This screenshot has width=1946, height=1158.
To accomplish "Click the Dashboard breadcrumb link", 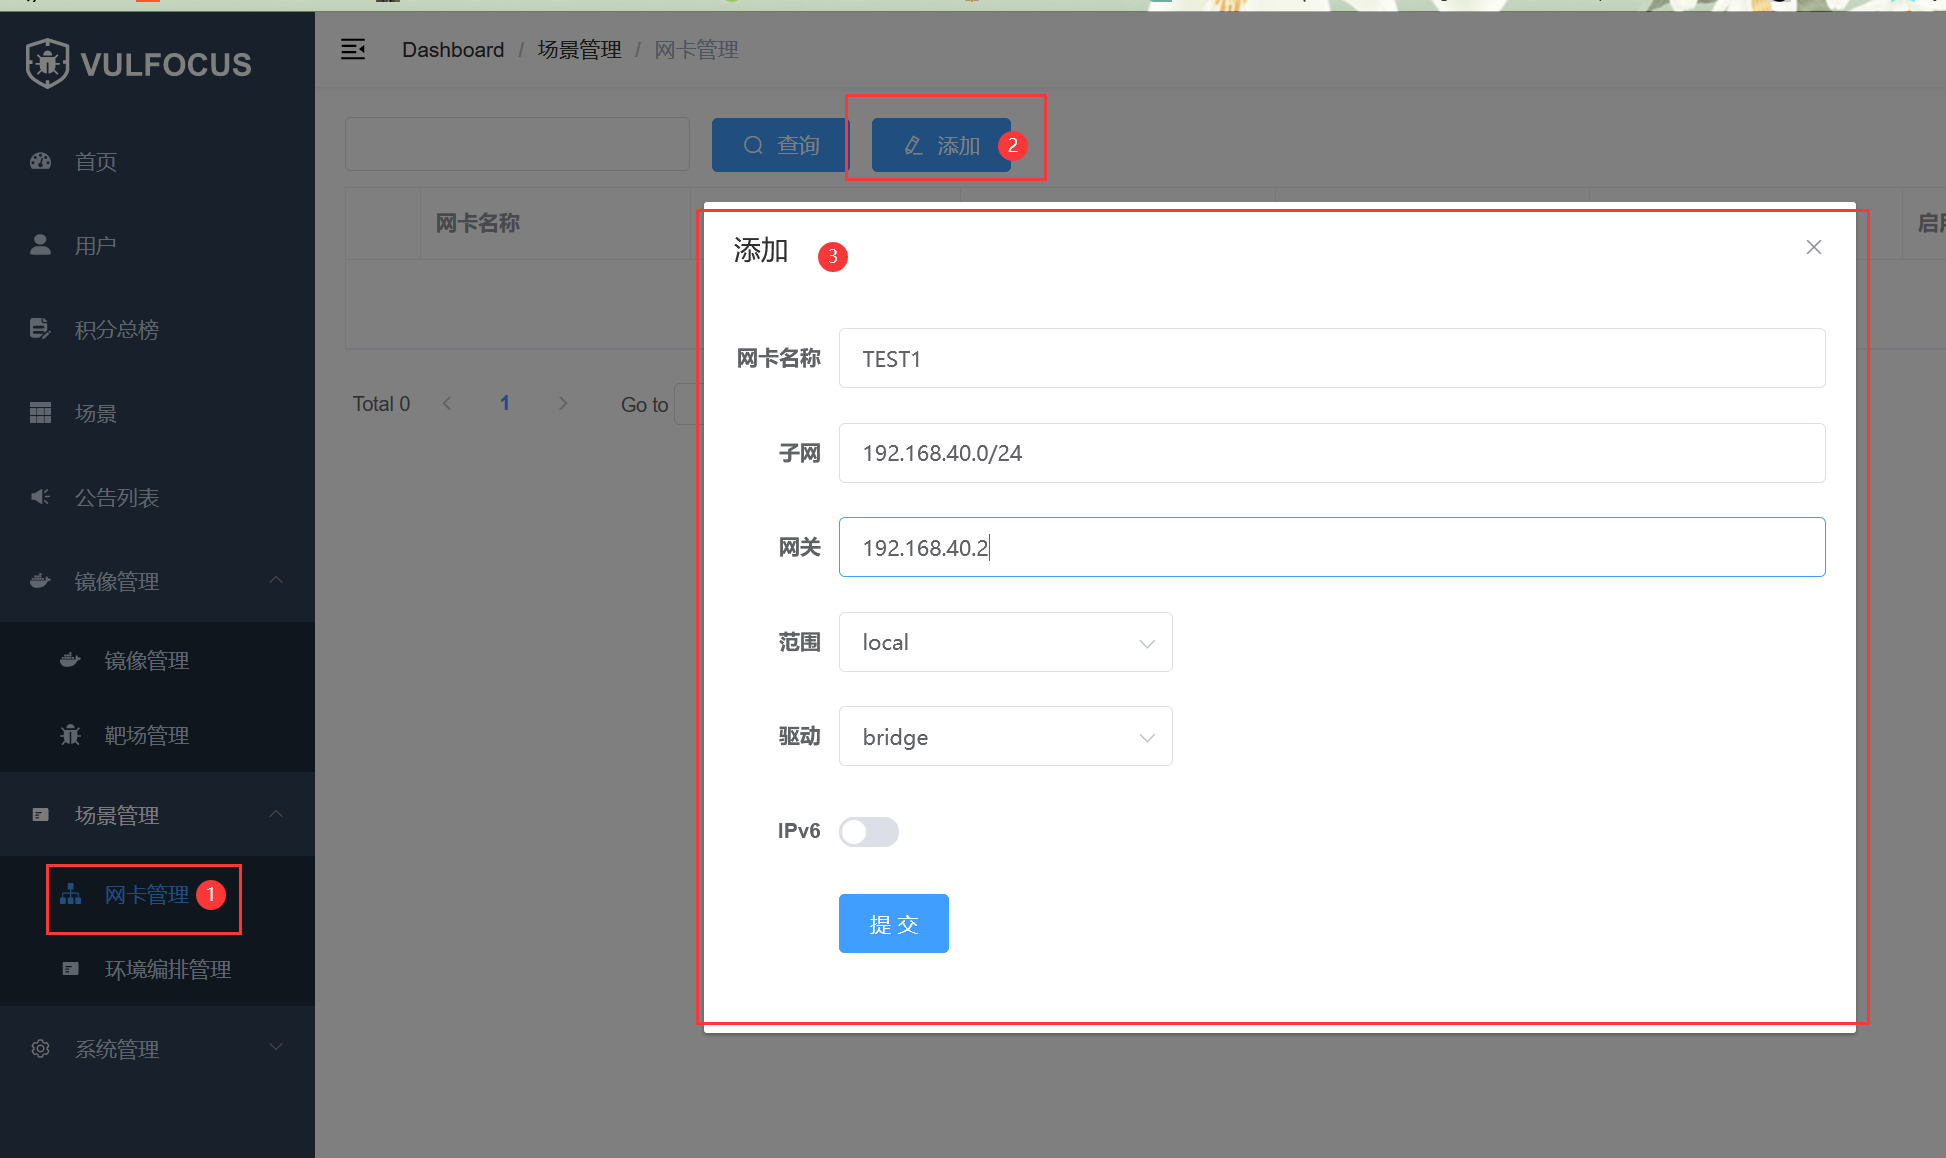I will tap(453, 50).
